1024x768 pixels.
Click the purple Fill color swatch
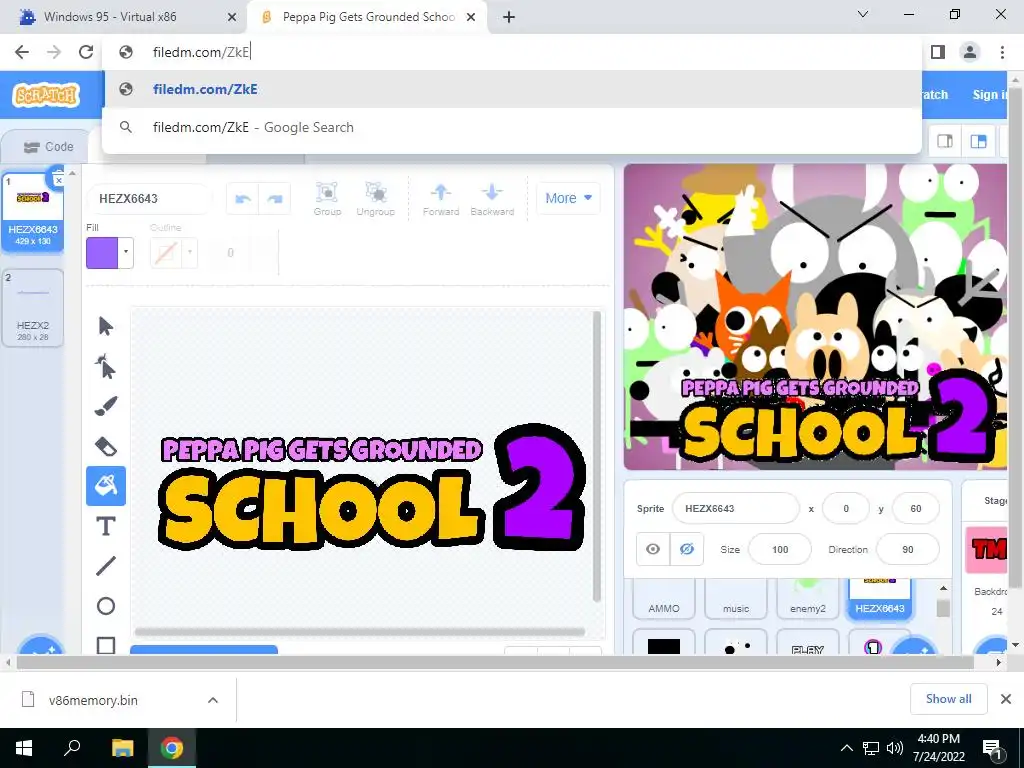coord(102,253)
